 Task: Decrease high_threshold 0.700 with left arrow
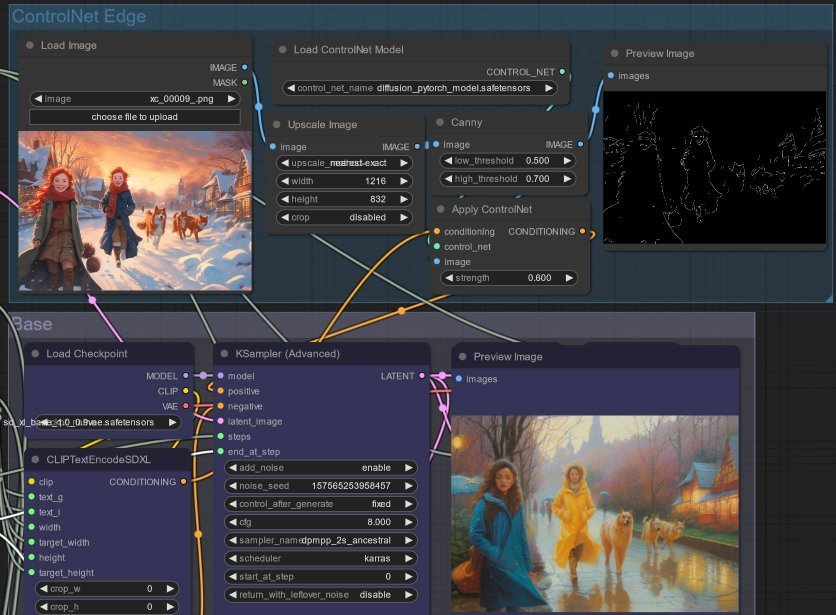(x=448, y=179)
